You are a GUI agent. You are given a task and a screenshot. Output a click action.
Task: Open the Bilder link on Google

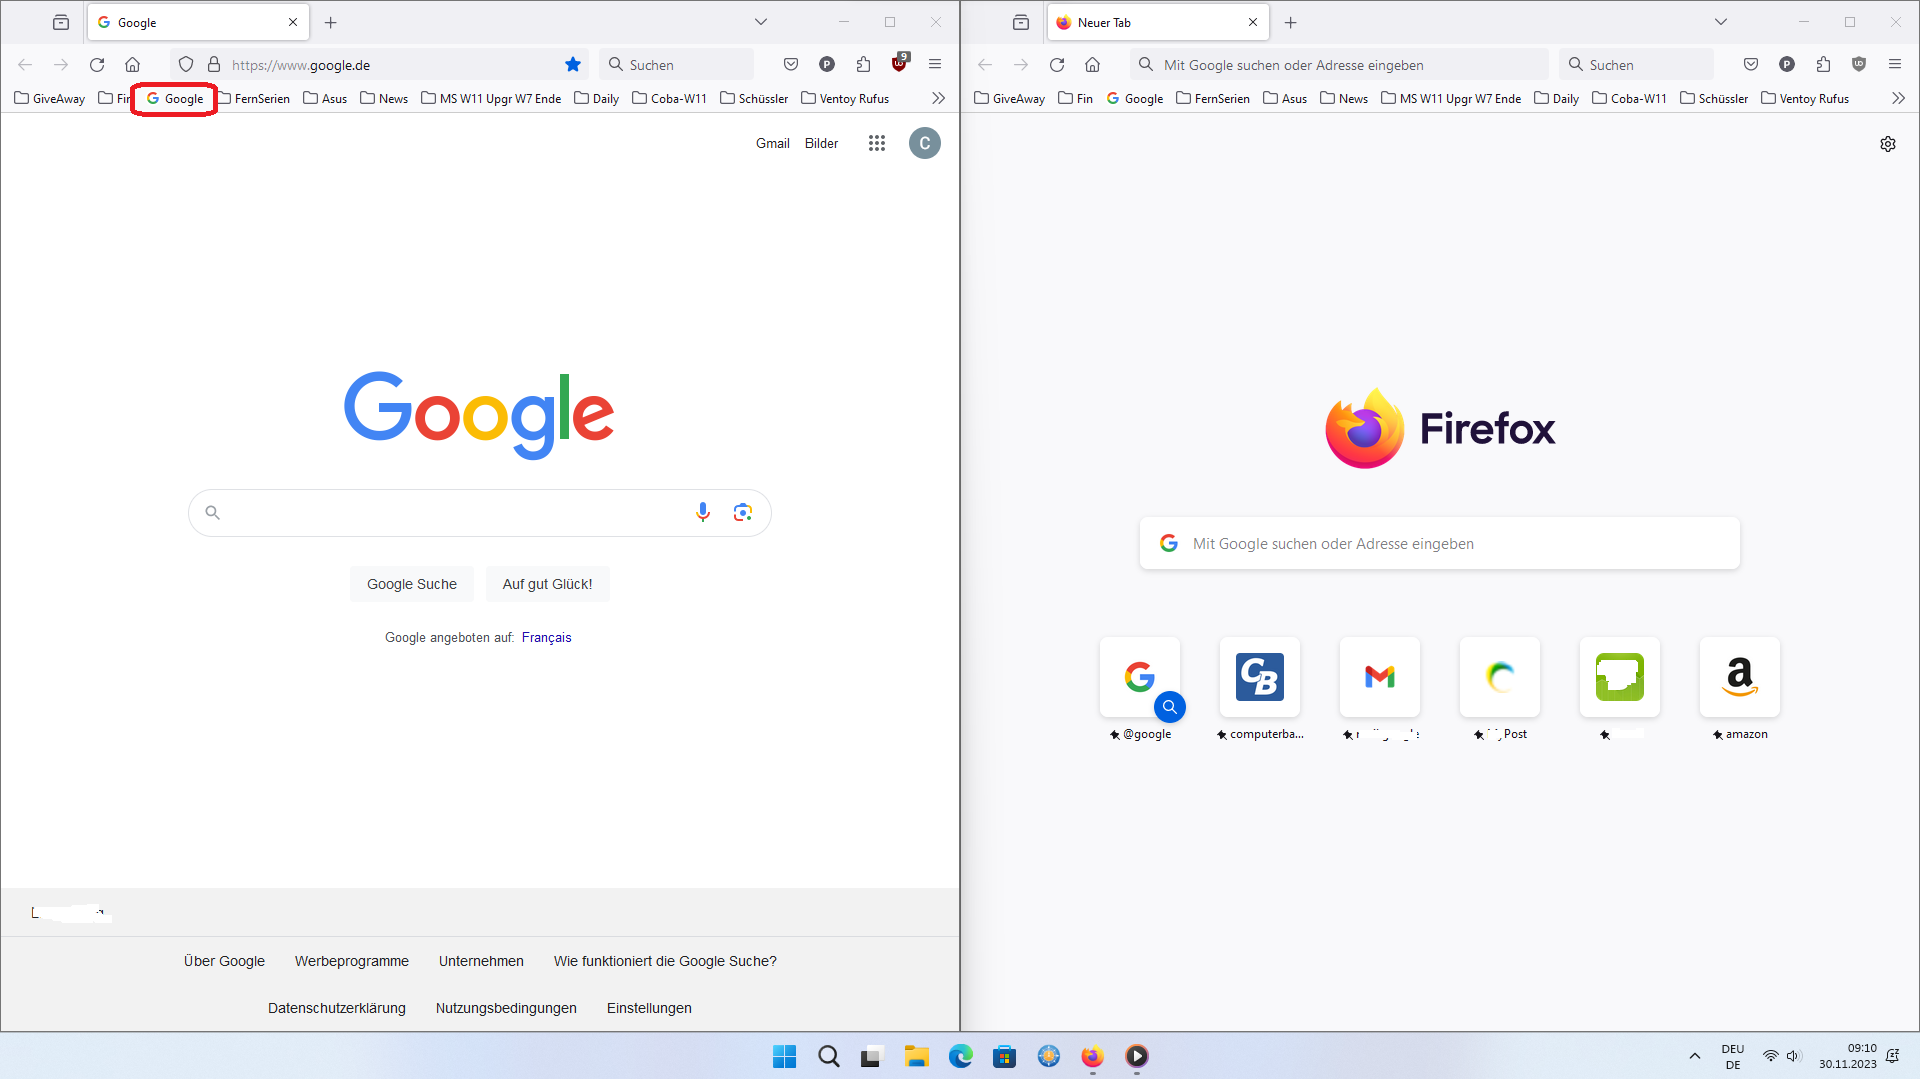(x=822, y=143)
